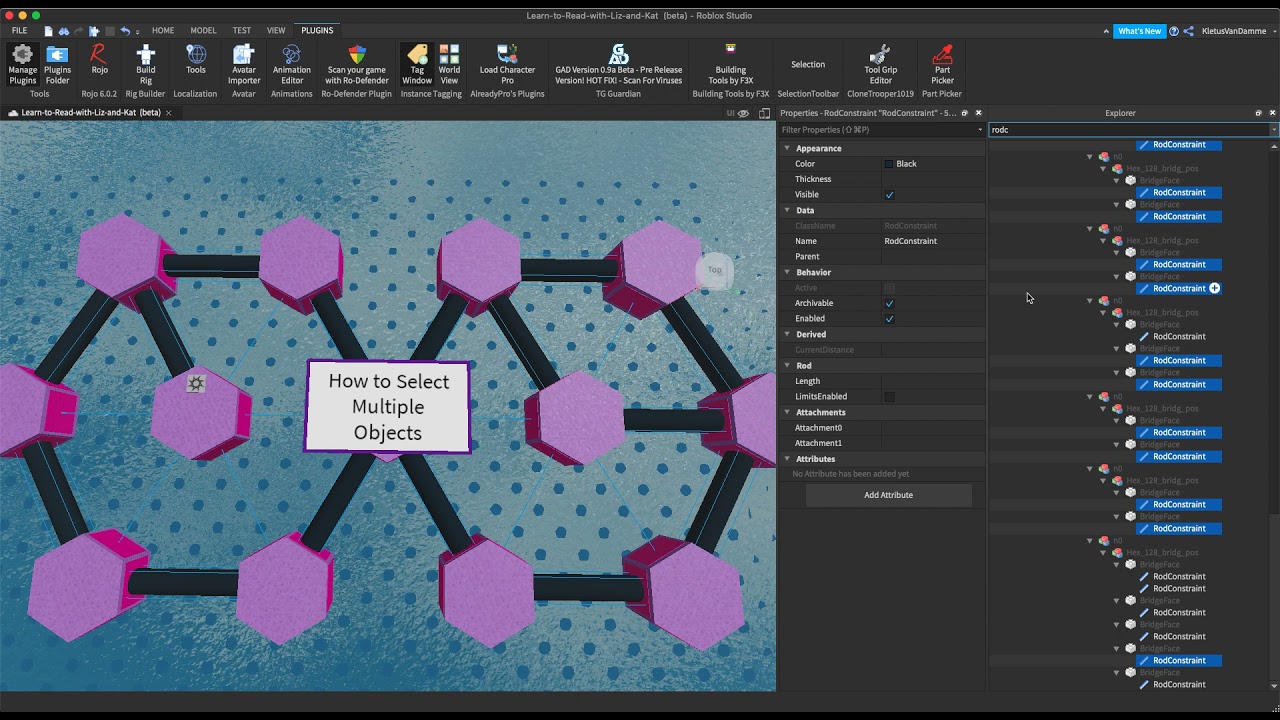This screenshot has width=1280, height=720.
Task: Collapse the Rod property section
Action: coord(787,366)
